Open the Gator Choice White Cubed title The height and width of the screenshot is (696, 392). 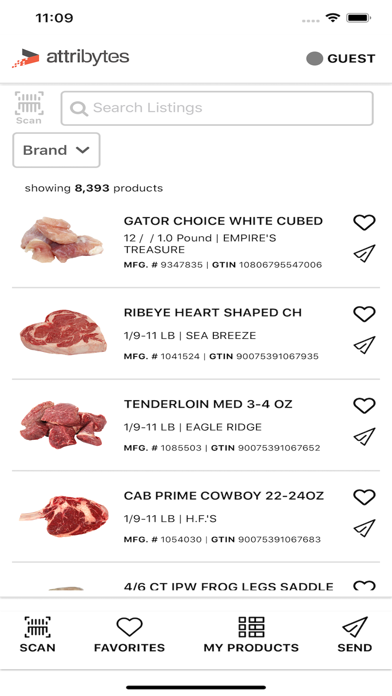click(223, 221)
